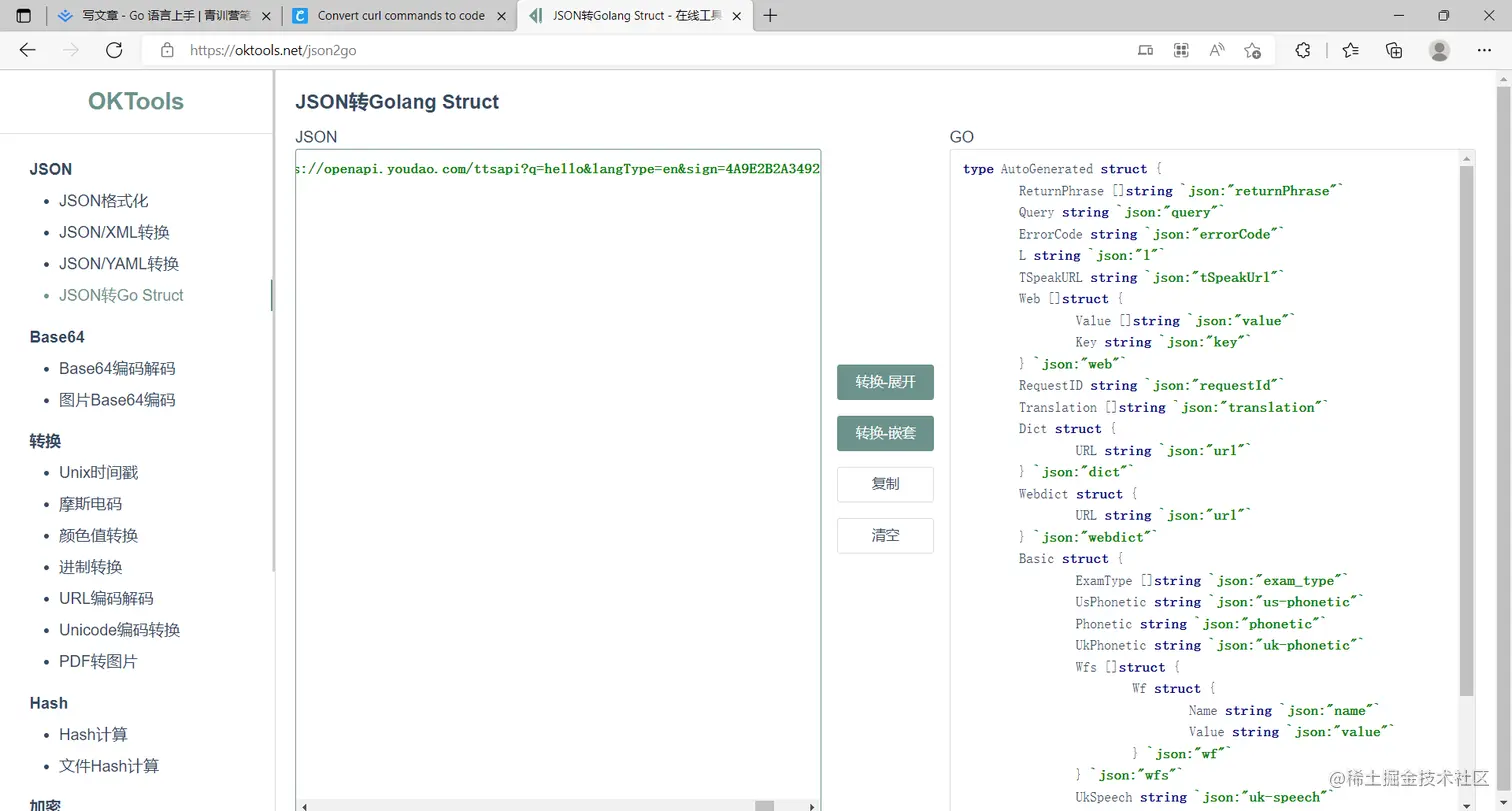Click the GO output panel scrollbar
The image size is (1512, 811).
pos(1467,400)
